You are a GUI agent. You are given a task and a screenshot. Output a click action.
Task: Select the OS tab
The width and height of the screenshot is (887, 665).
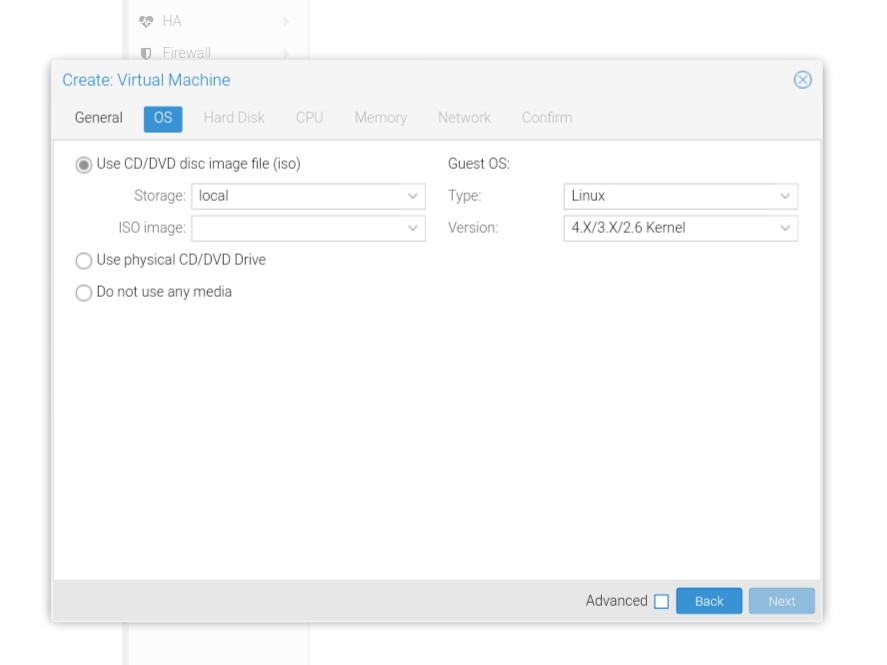point(163,118)
